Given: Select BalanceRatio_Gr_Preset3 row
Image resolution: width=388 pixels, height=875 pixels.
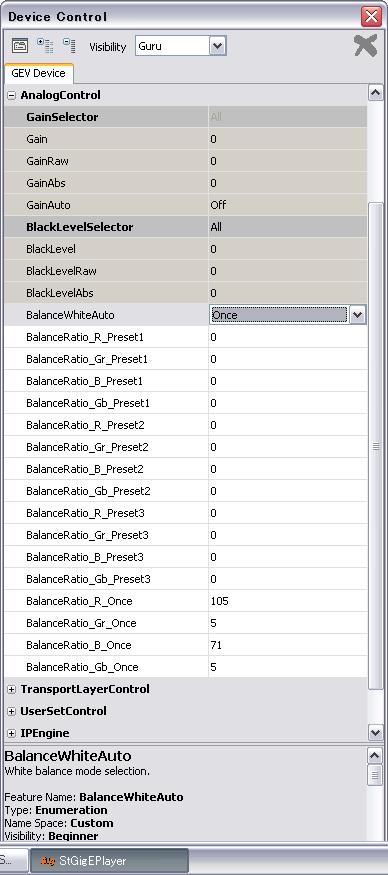Looking at the screenshot, I should [185, 535].
